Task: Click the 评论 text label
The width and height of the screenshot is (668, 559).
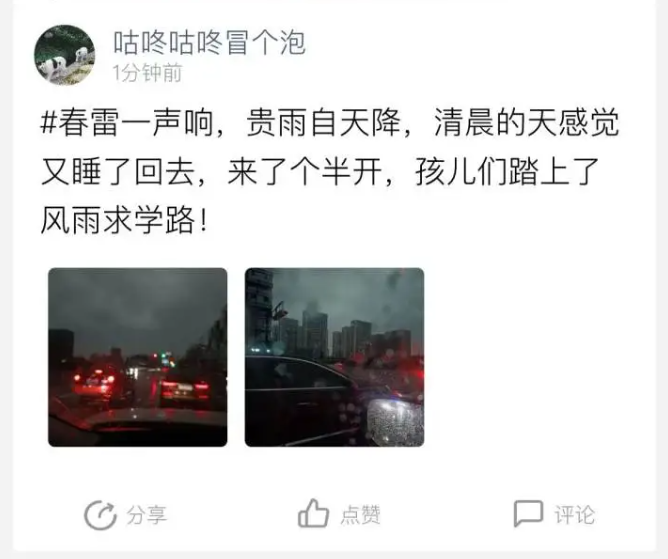Action: (574, 515)
